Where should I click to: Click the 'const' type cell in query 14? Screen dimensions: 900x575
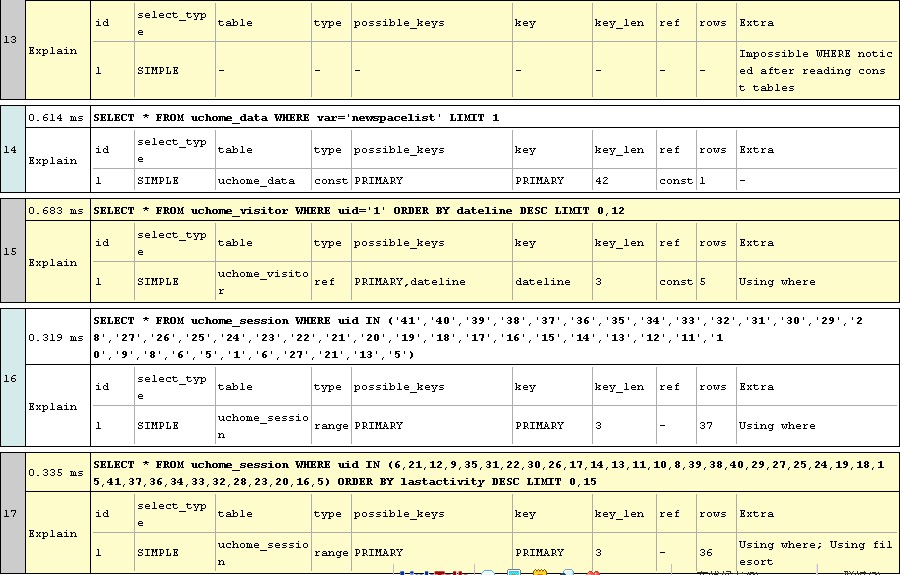coord(331,180)
